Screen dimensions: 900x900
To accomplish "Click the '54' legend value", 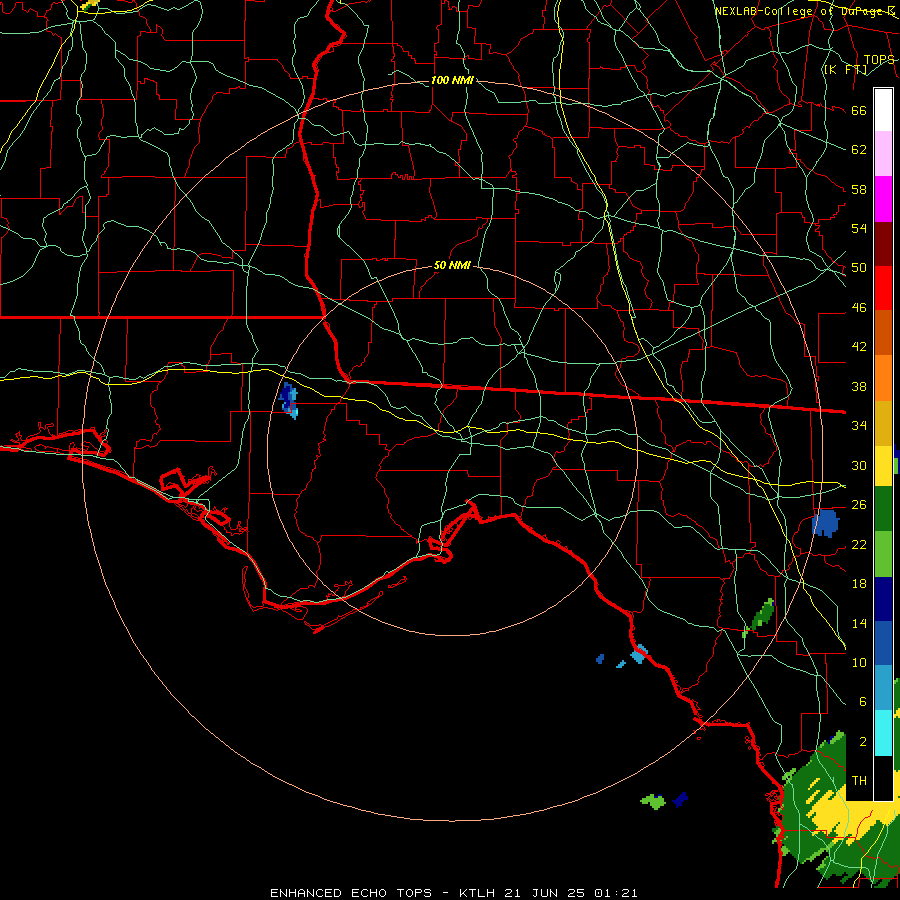I will [x=859, y=228].
